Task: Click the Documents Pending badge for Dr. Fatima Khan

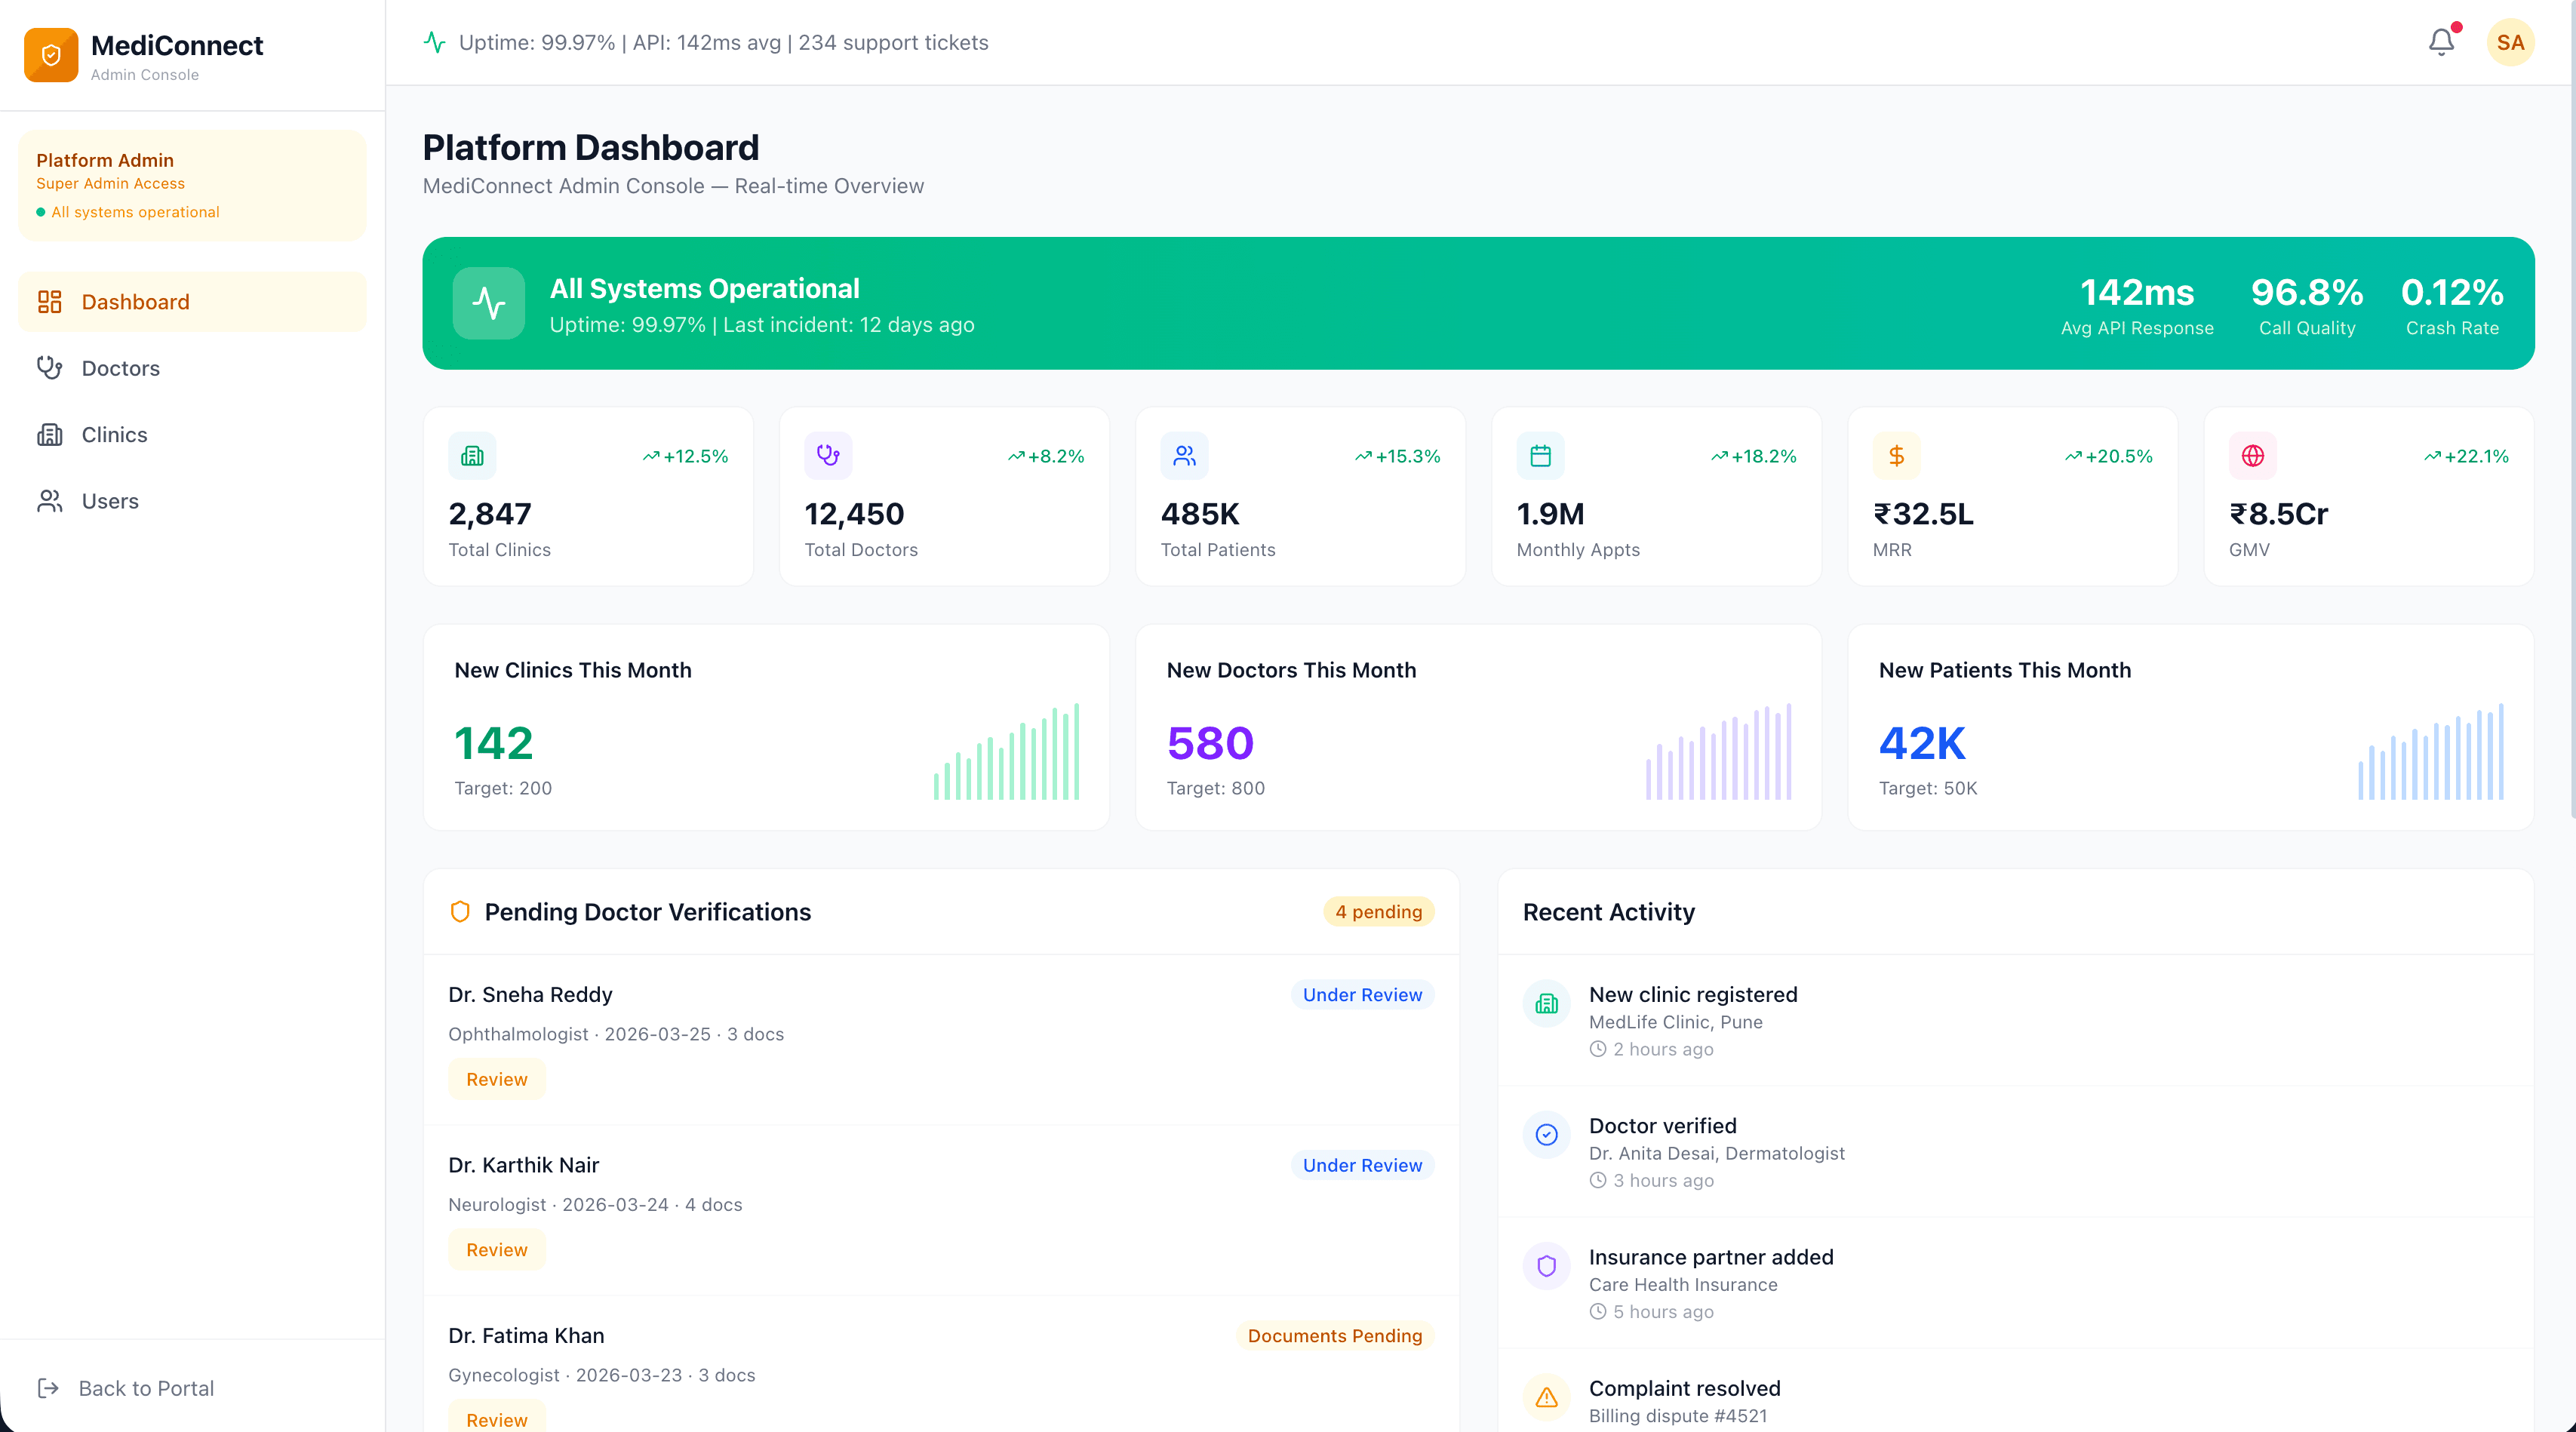Action: pyautogui.click(x=1334, y=1336)
